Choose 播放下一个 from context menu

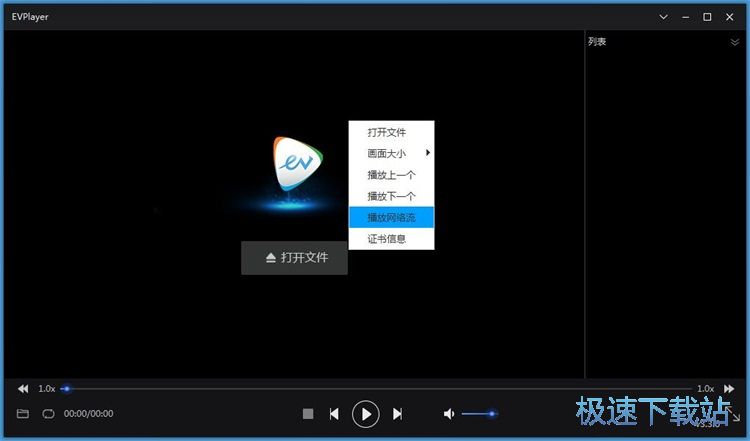tap(392, 196)
